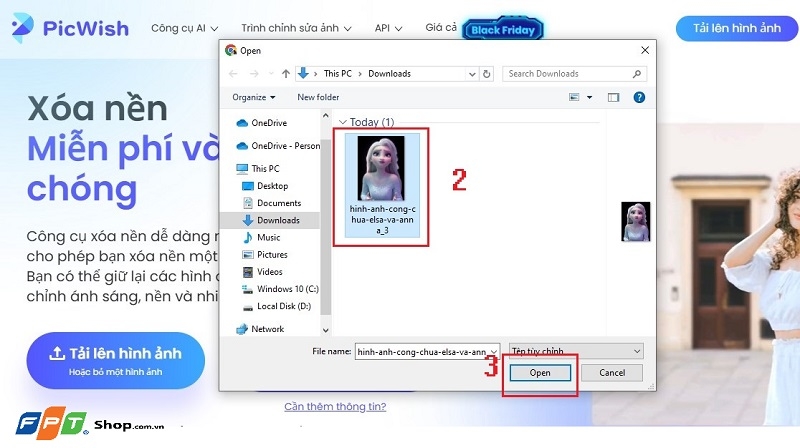
Task: Select the OneDrive cloud icon
Action: [x=242, y=123]
